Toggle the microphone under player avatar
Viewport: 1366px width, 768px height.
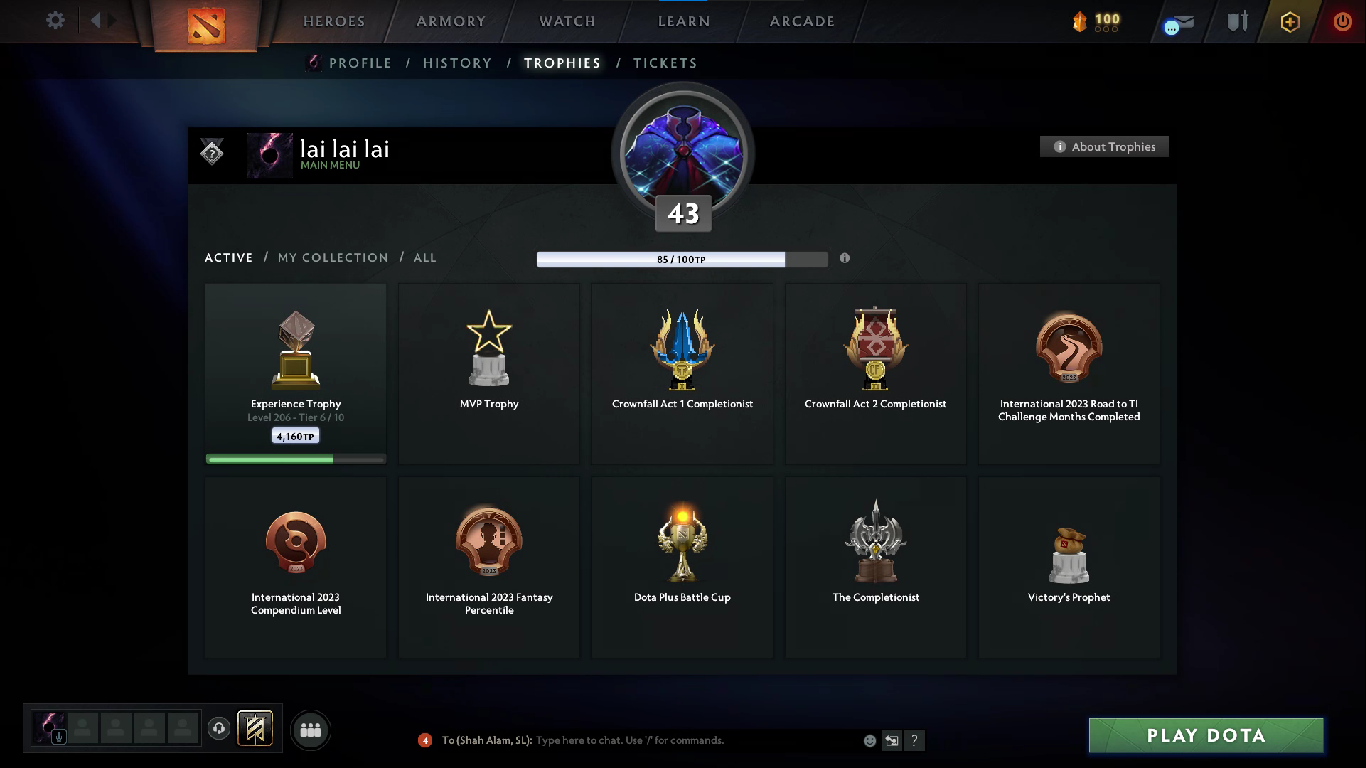tap(60, 737)
